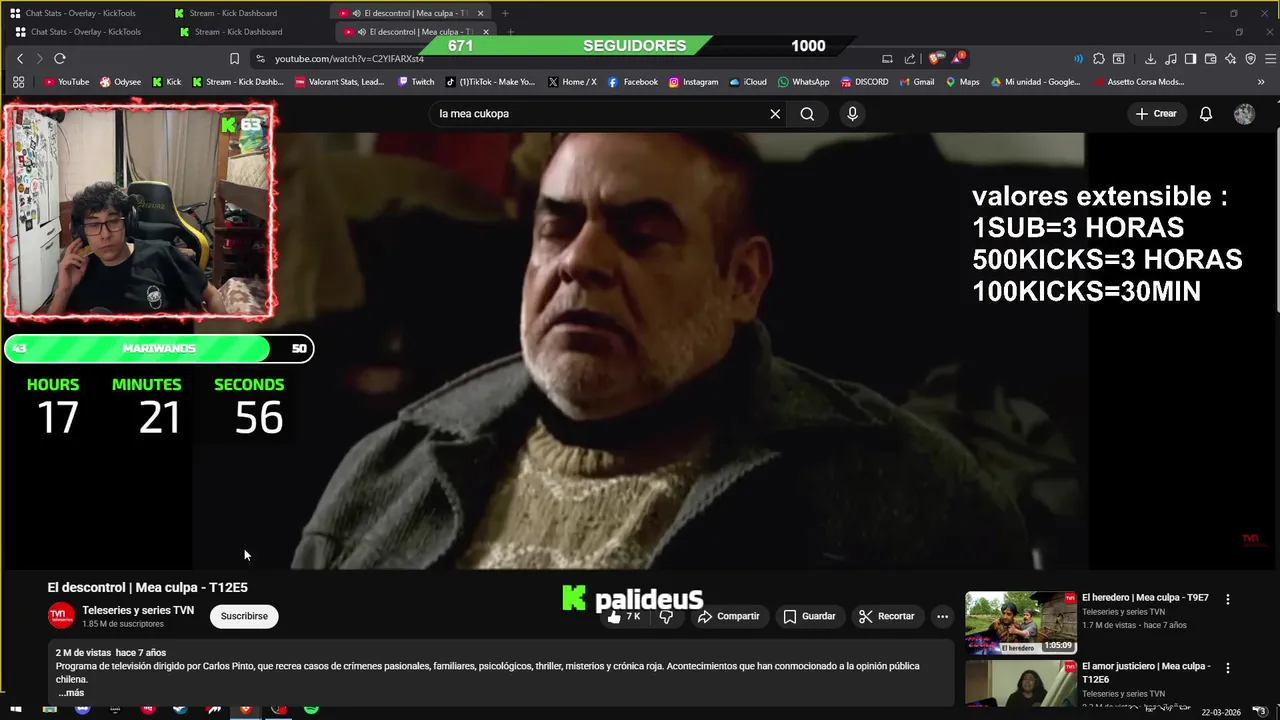
Task: Open the Crear menu button
Action: pyautogui.click(x=1156, y=114)
